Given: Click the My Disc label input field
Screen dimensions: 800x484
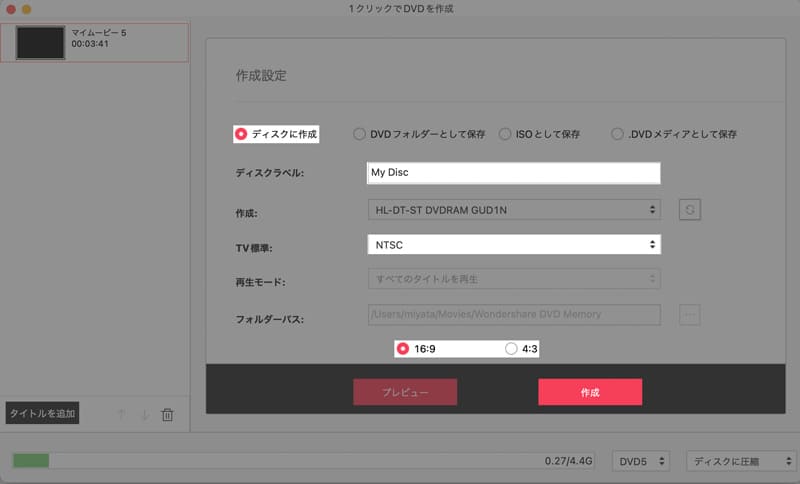Looking at the screenshot, I should (x=514, y=173).
